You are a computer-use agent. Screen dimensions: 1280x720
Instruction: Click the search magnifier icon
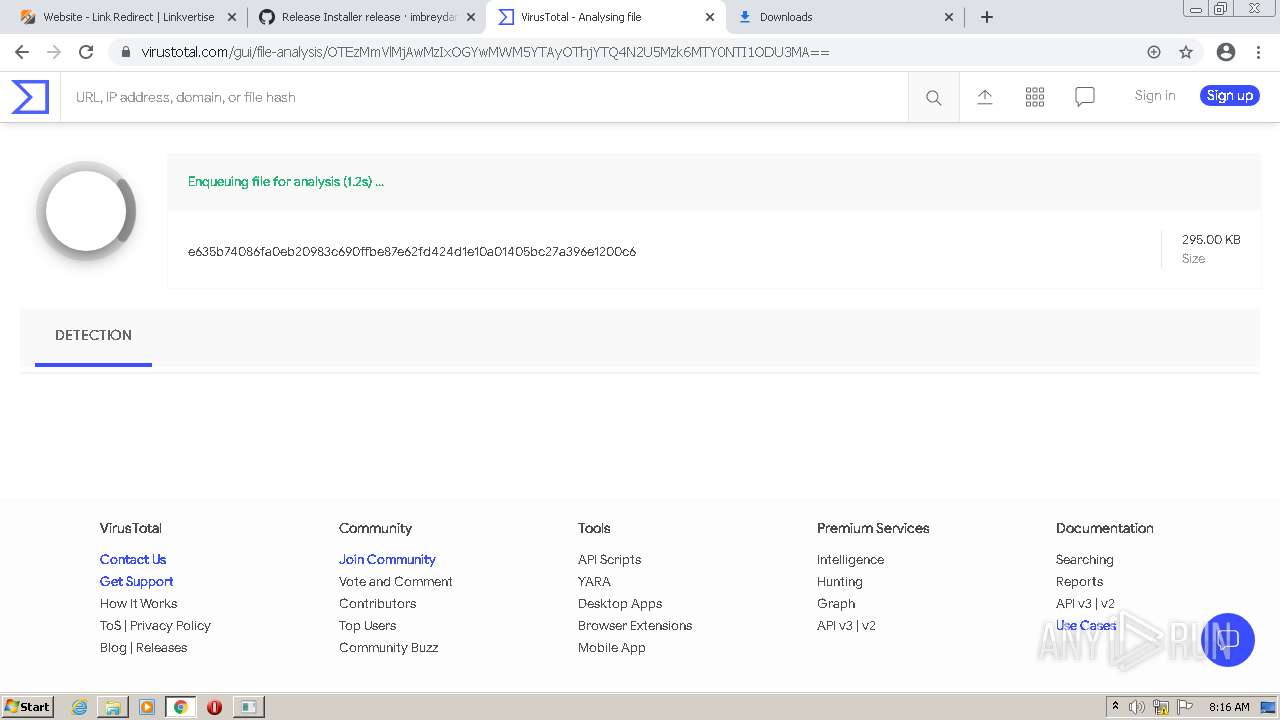coord(934,97)
